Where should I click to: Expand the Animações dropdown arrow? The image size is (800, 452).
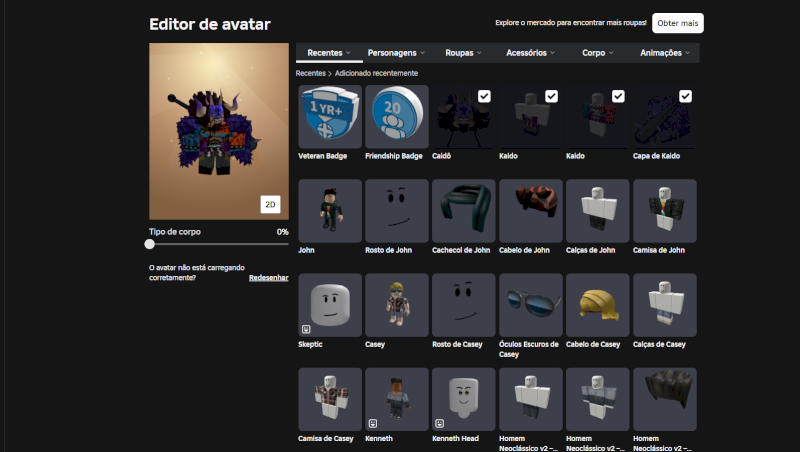pyautogui.click(x=688, y=53)
